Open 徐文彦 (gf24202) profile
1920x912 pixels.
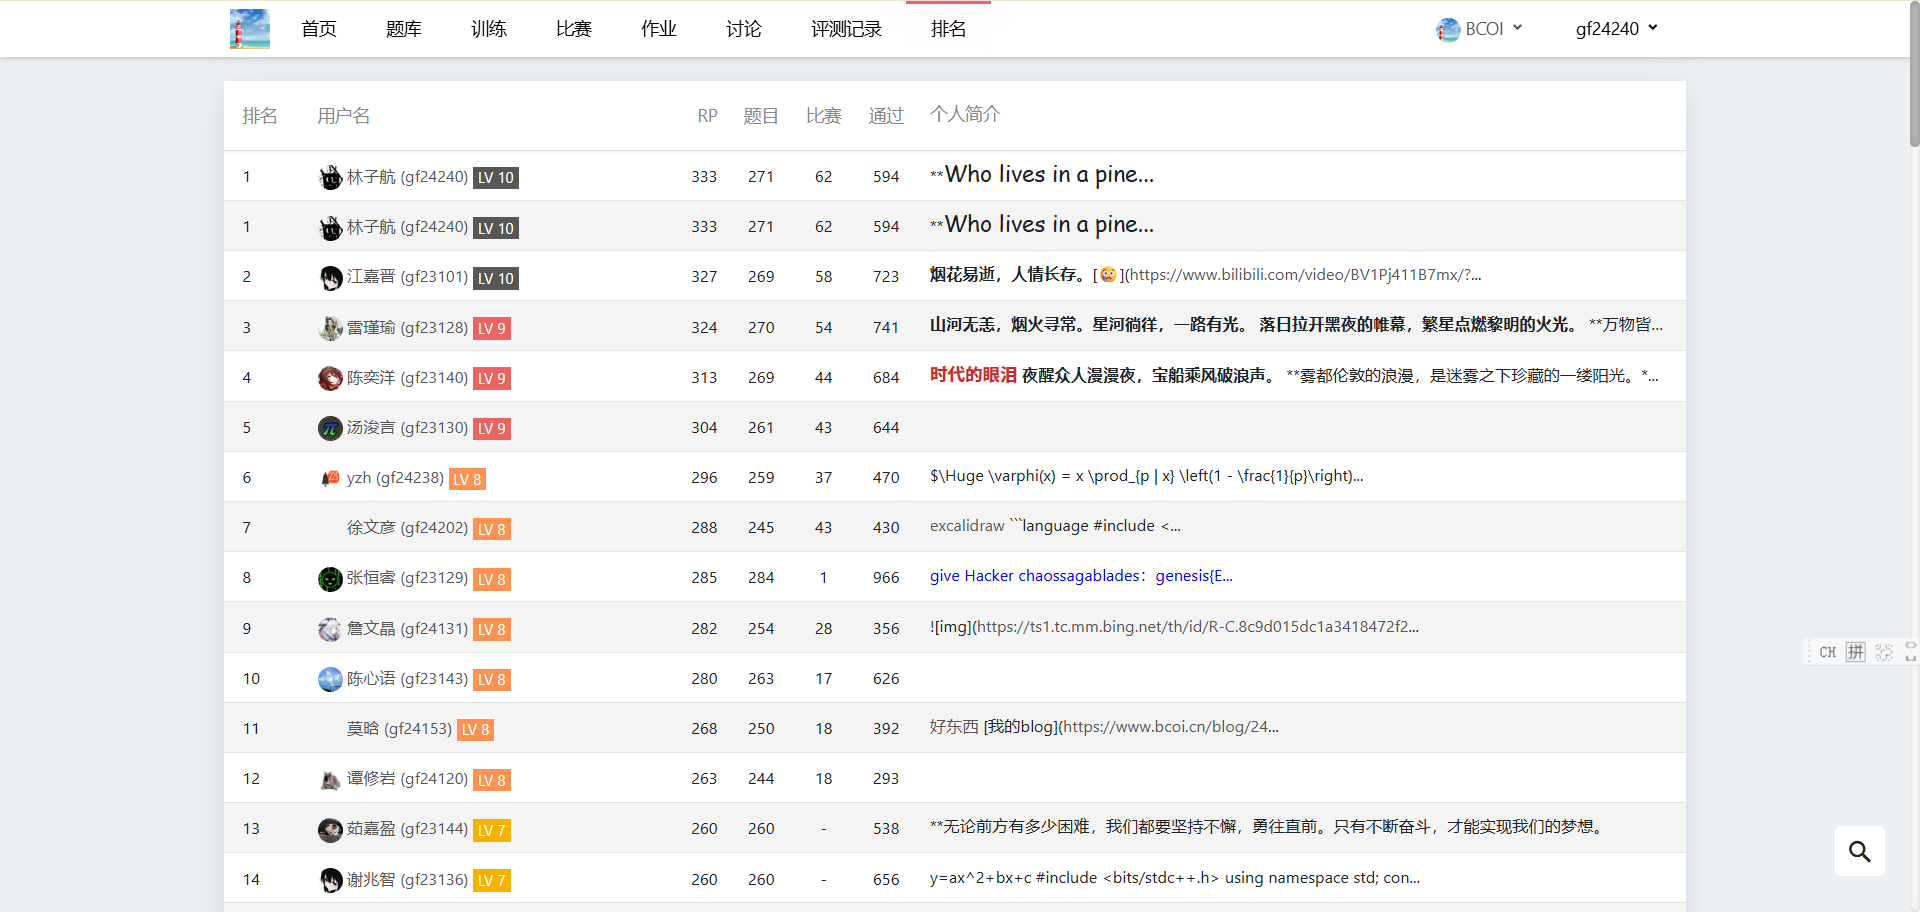(407, 528)
